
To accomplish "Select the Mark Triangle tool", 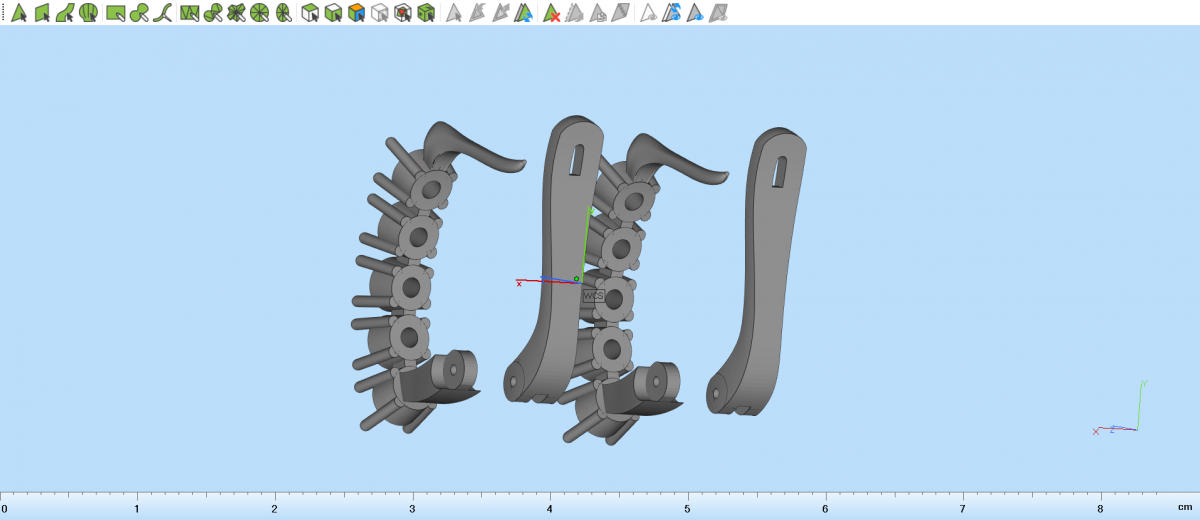I will [x=18, y=13].
